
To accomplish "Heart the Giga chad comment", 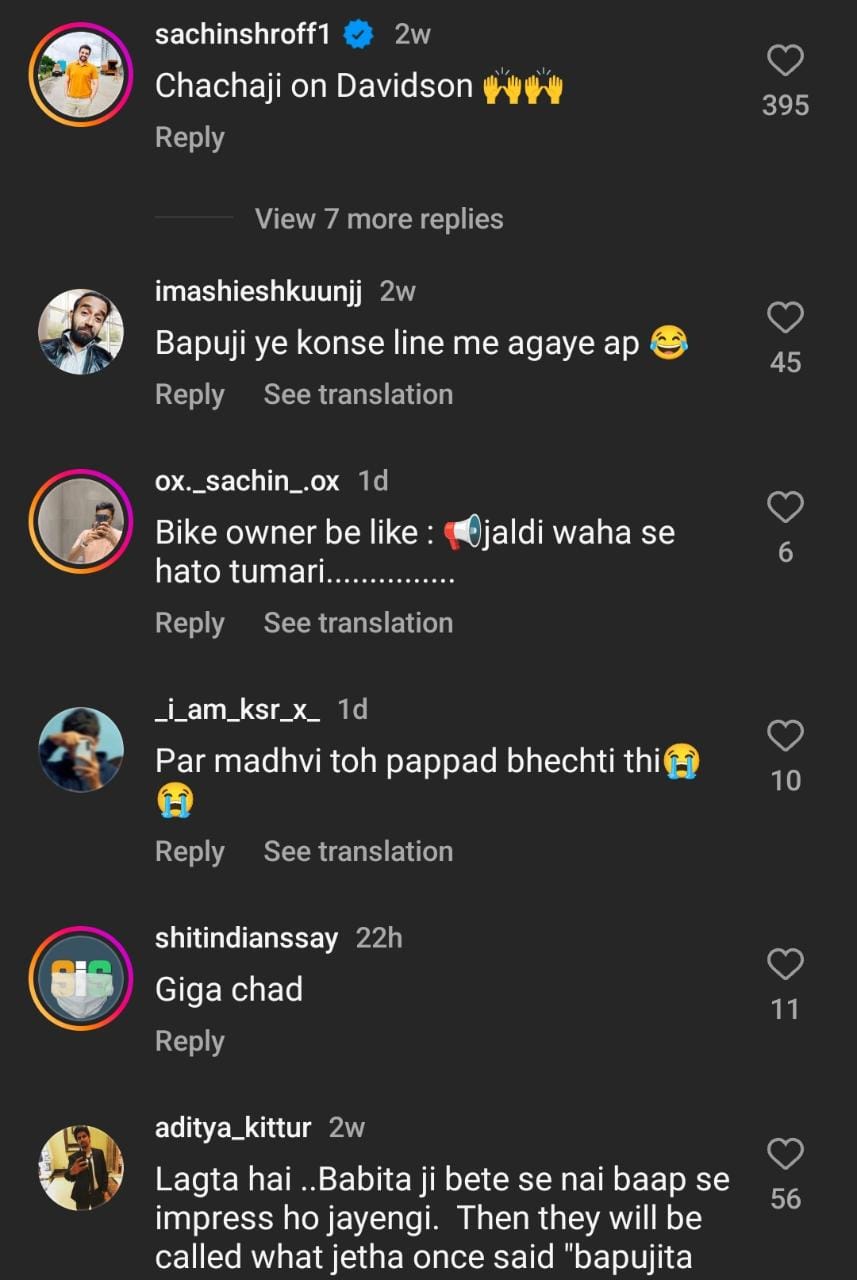I will pos(785,965).
